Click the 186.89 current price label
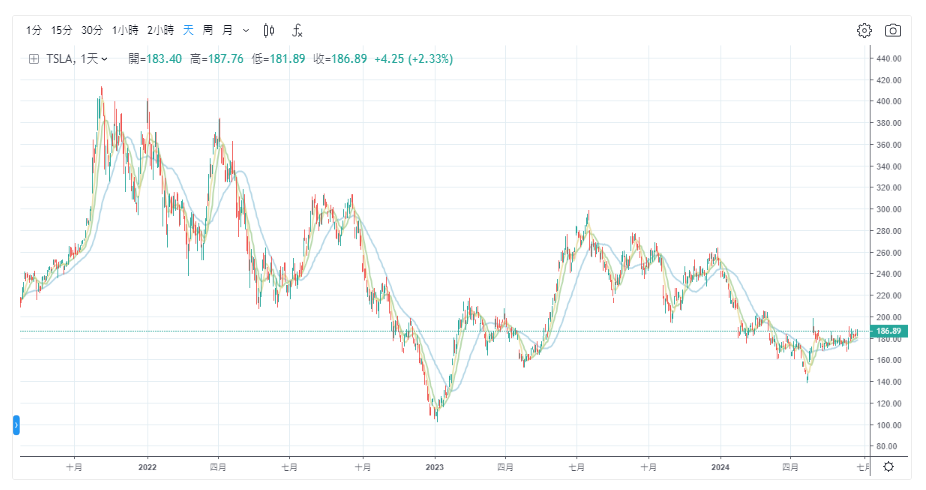This screenshot has width=926, height=490. [888, 331]
